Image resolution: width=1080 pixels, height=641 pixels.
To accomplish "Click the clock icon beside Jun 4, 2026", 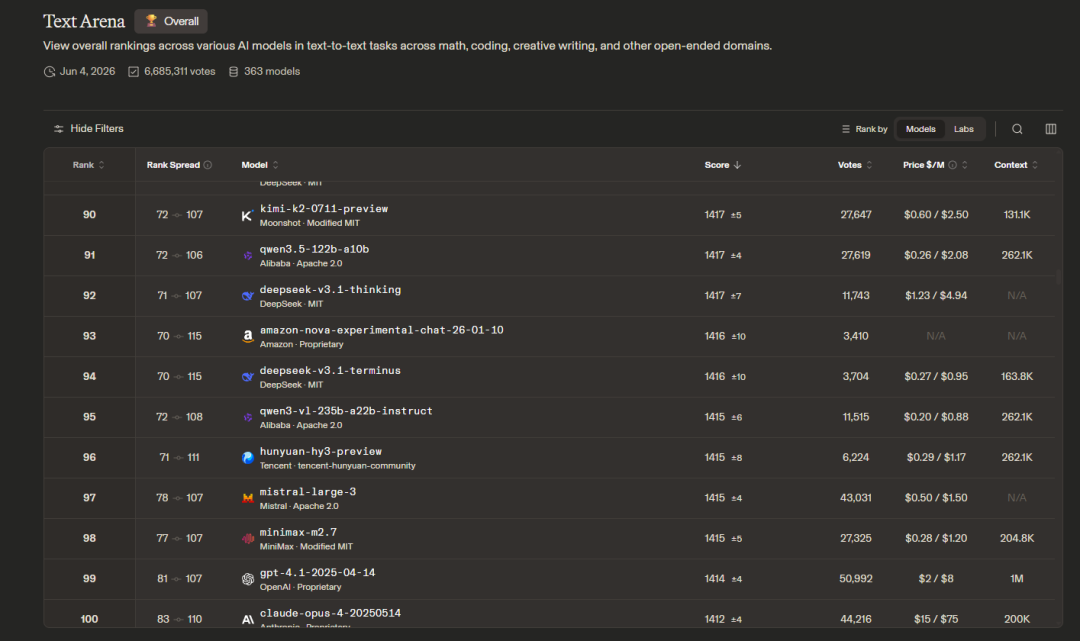I will click(x=50, y=72).
